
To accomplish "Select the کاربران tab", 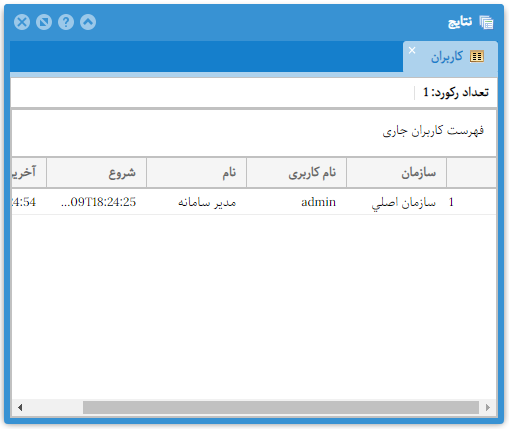I will 450,57.
